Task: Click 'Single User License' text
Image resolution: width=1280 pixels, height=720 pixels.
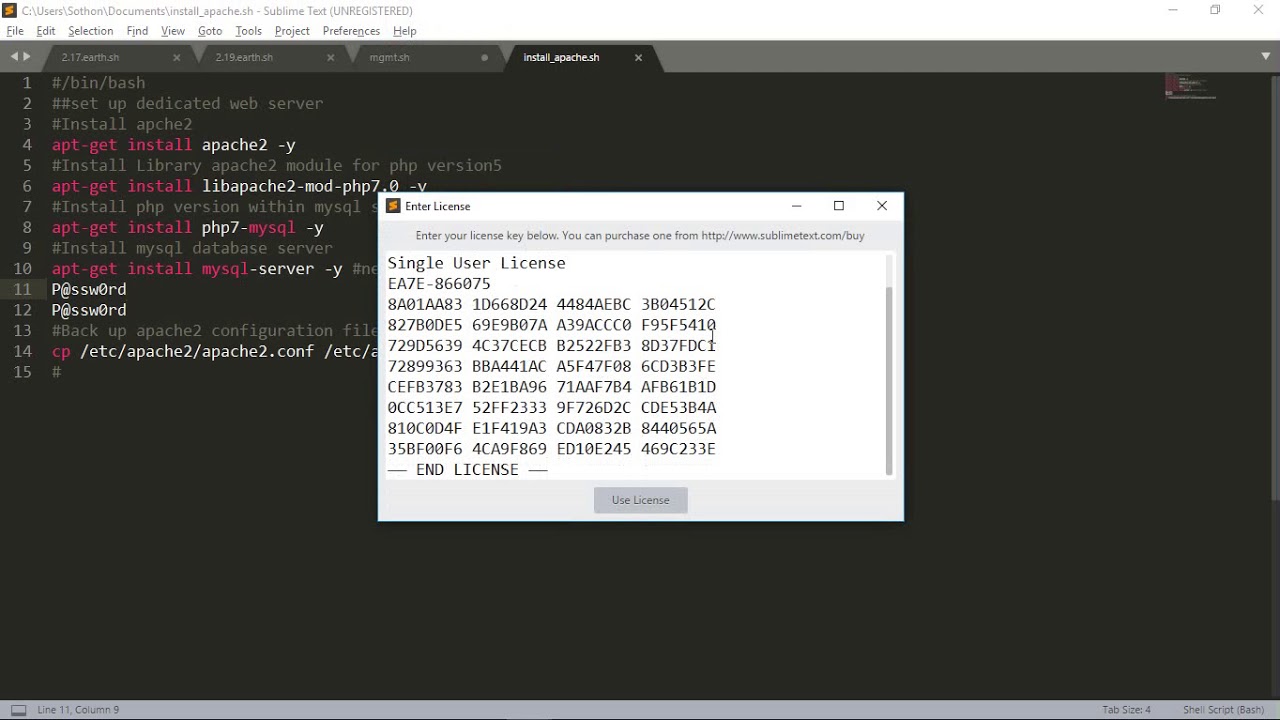Action: [476, 263]
